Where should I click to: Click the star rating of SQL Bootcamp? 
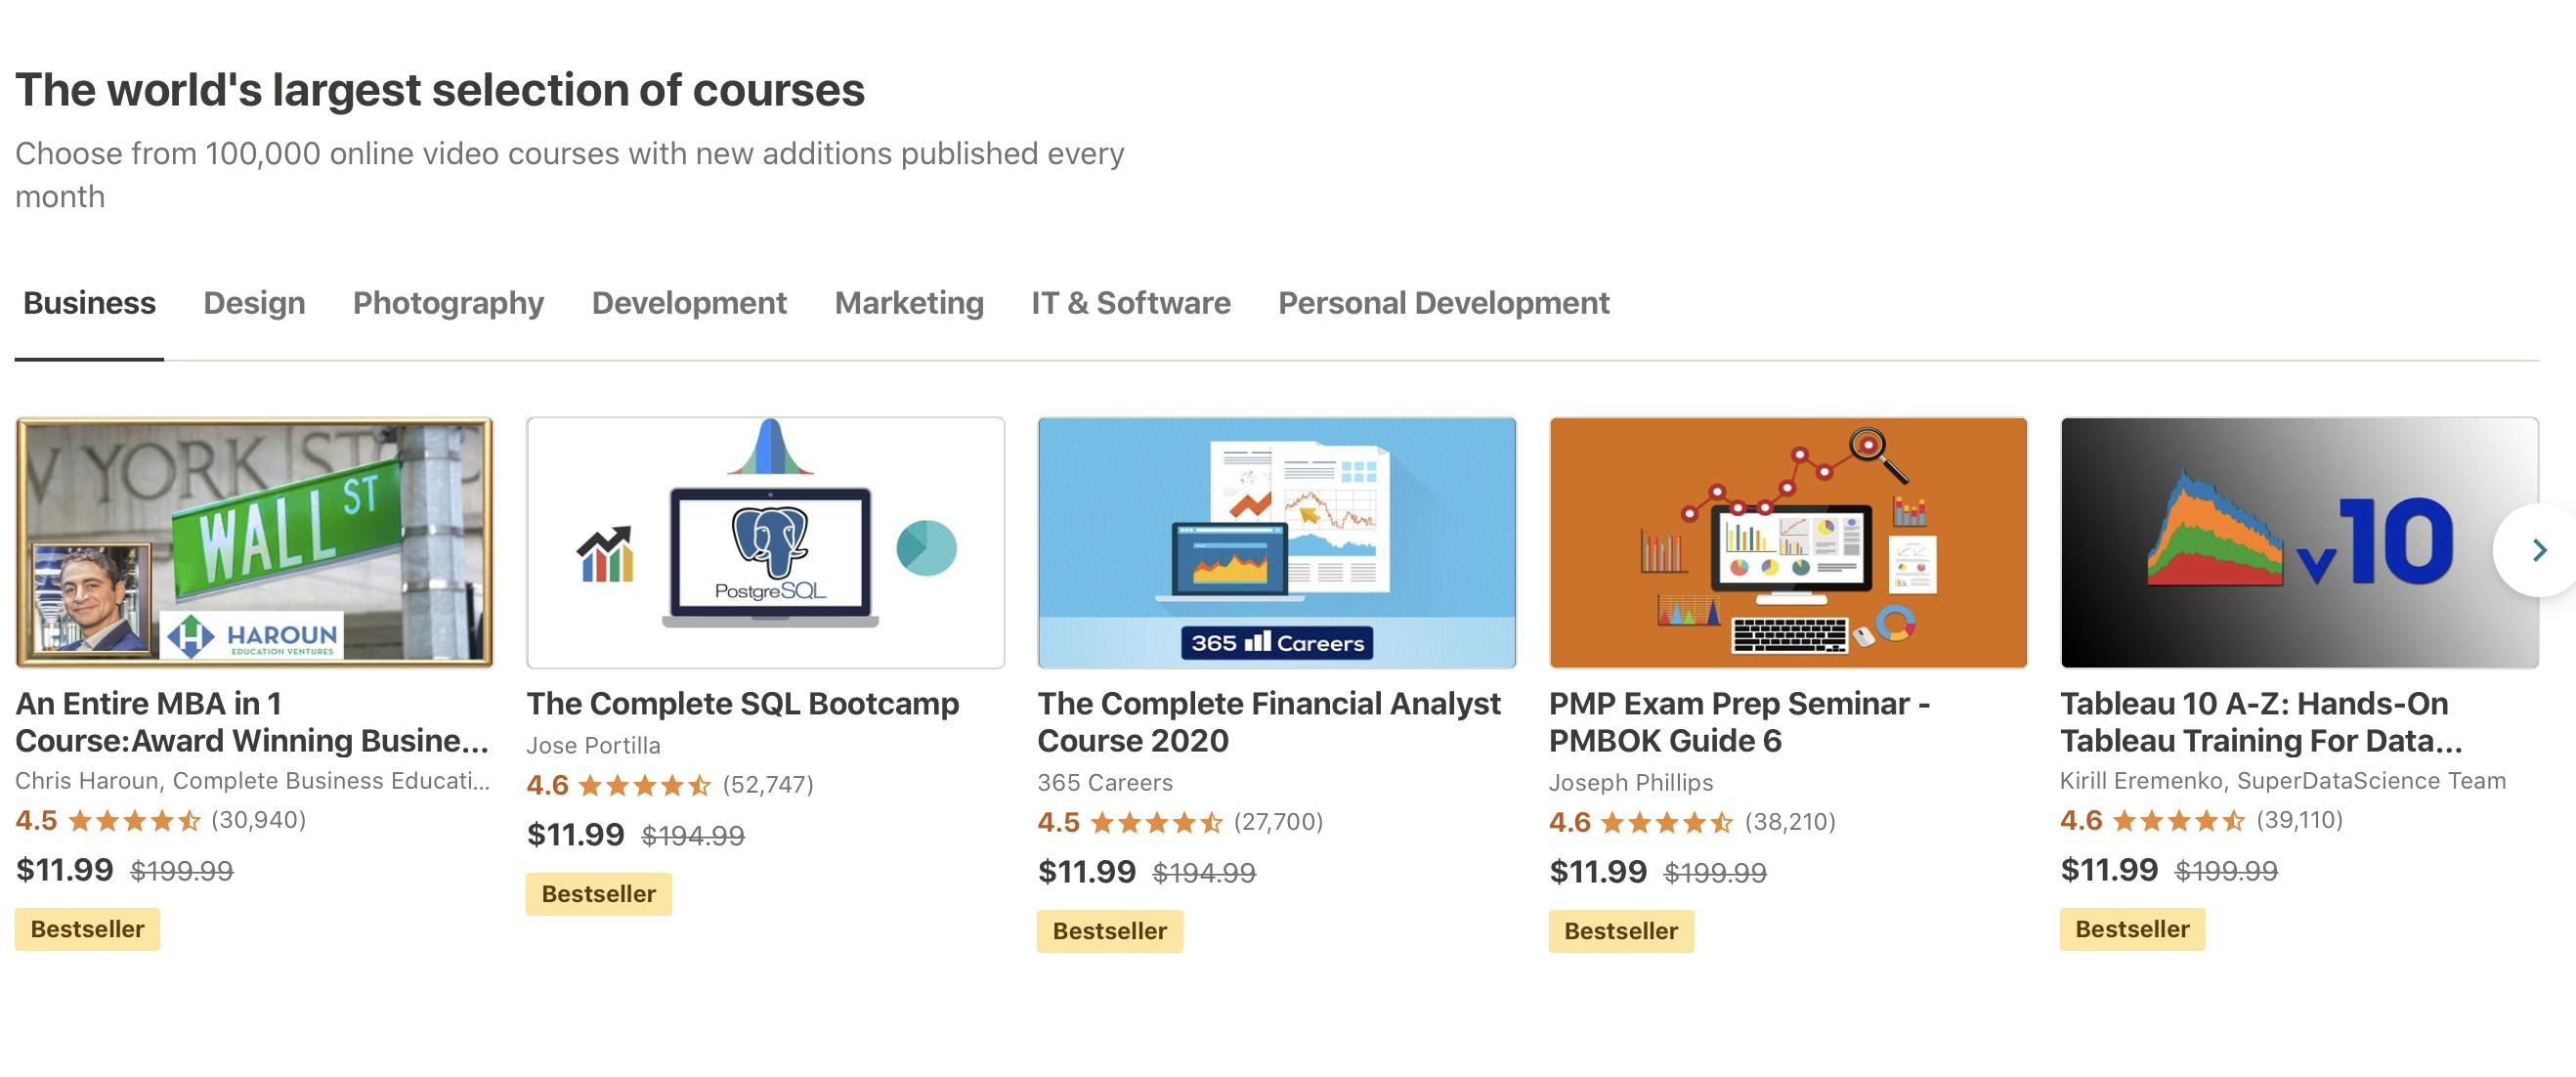click(644, 785)
